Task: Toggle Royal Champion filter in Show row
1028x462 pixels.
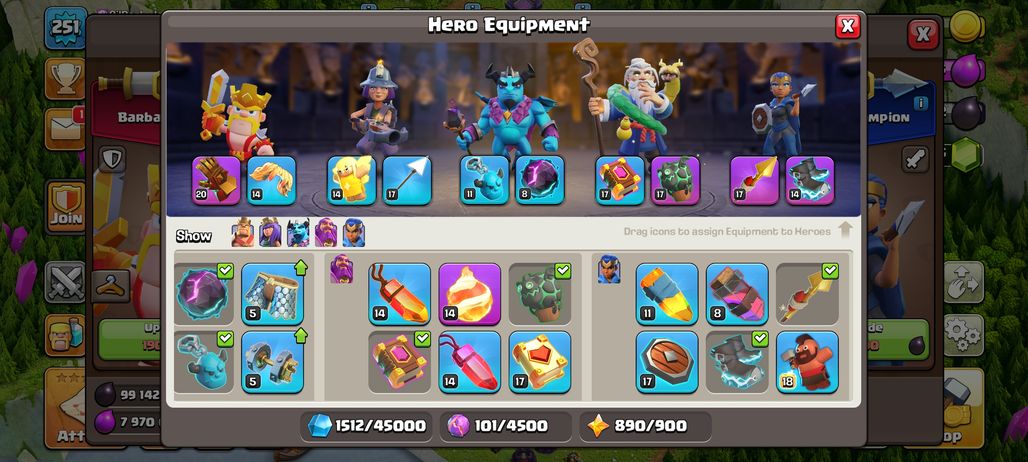Action: point(353,233)
